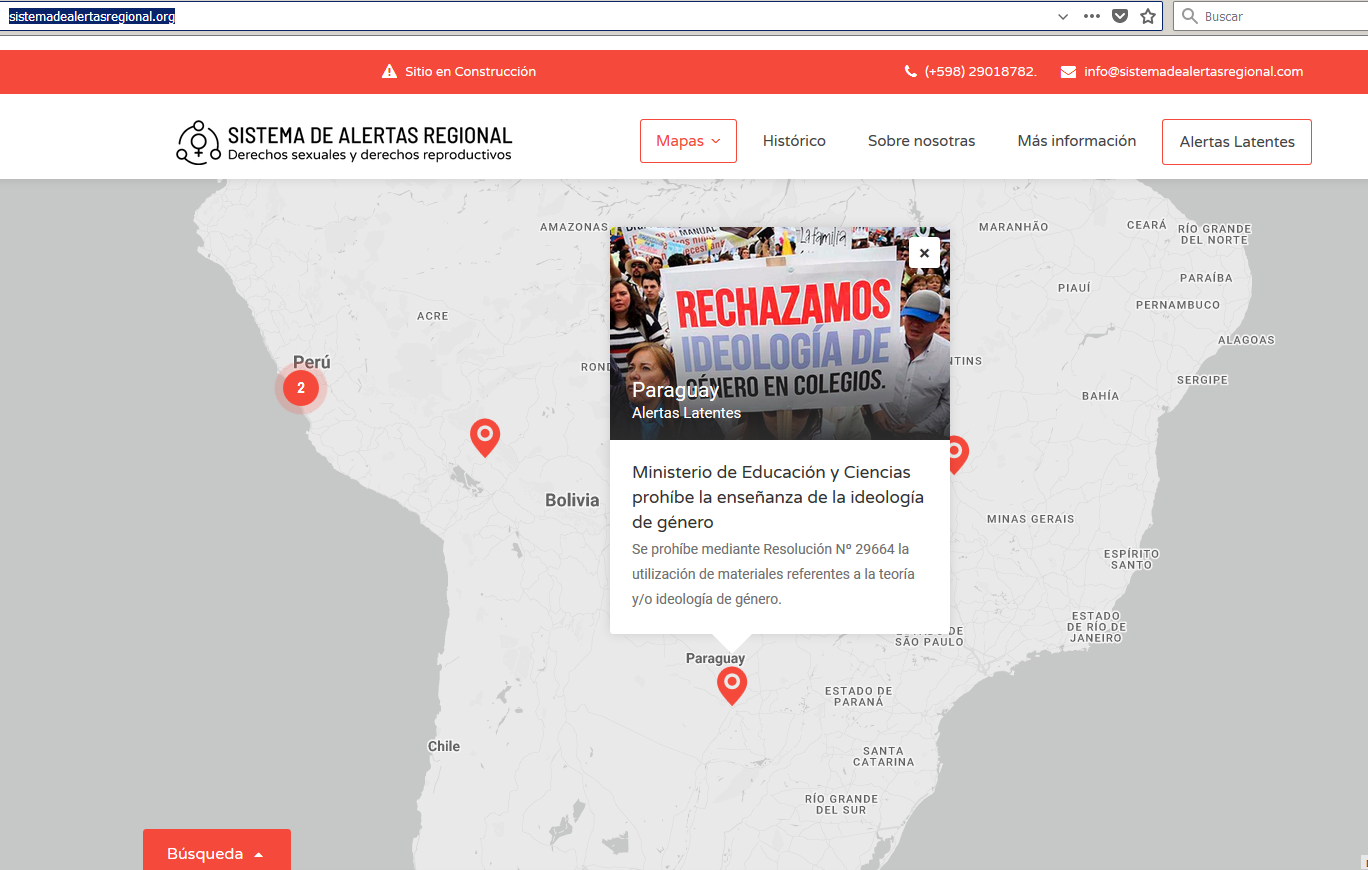1368x870 pixels.
Task: Click the Alertas Latentes button
Action: pos(1236,142)
